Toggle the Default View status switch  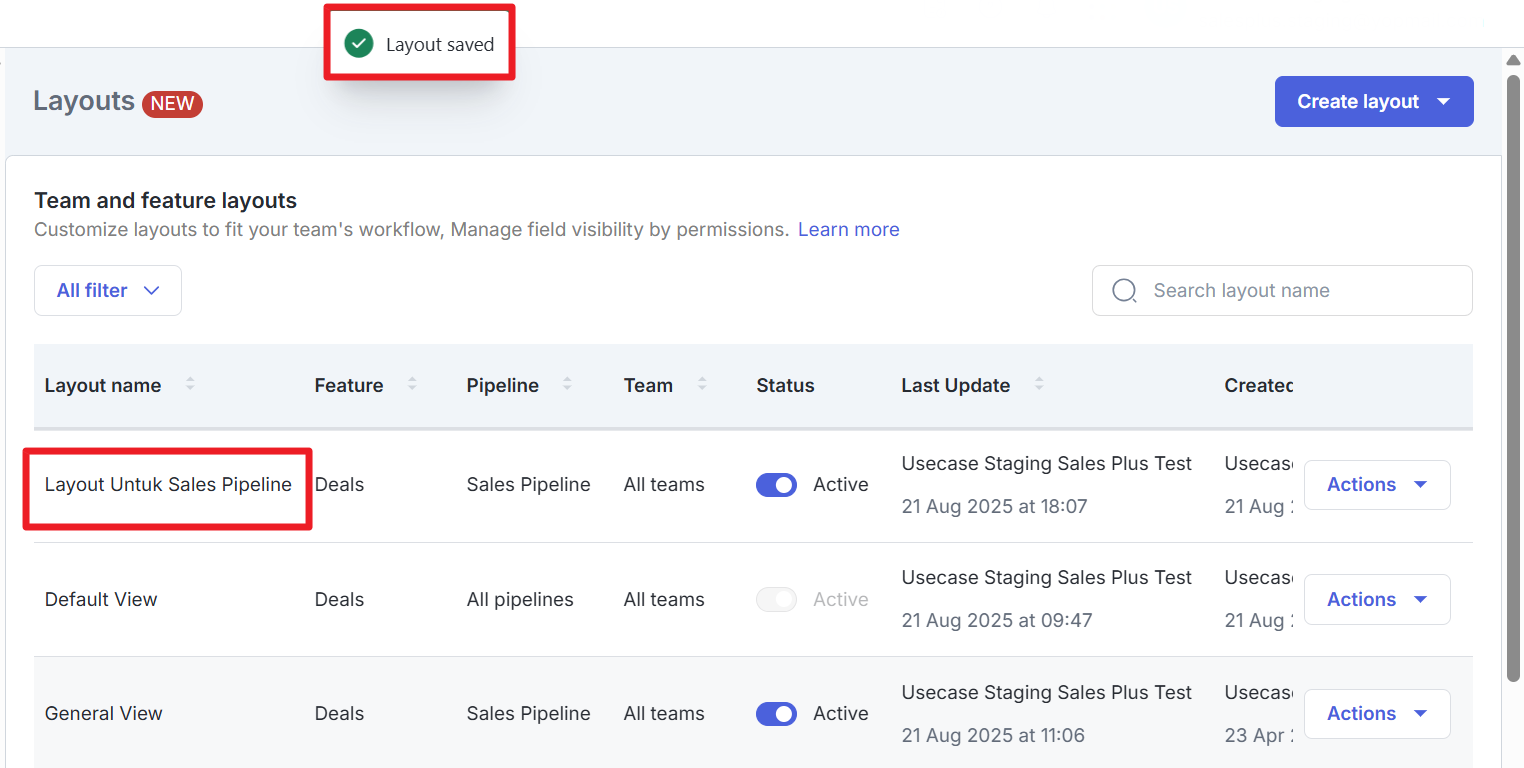(x=776, y=600)
